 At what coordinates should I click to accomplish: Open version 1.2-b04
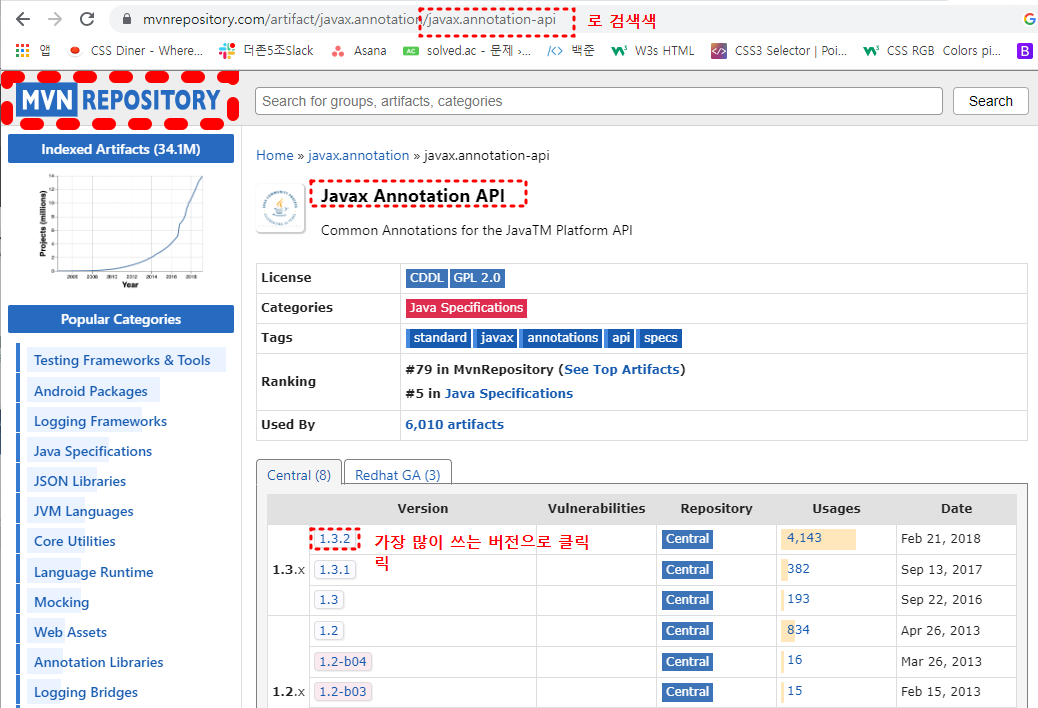coord(343,661)
